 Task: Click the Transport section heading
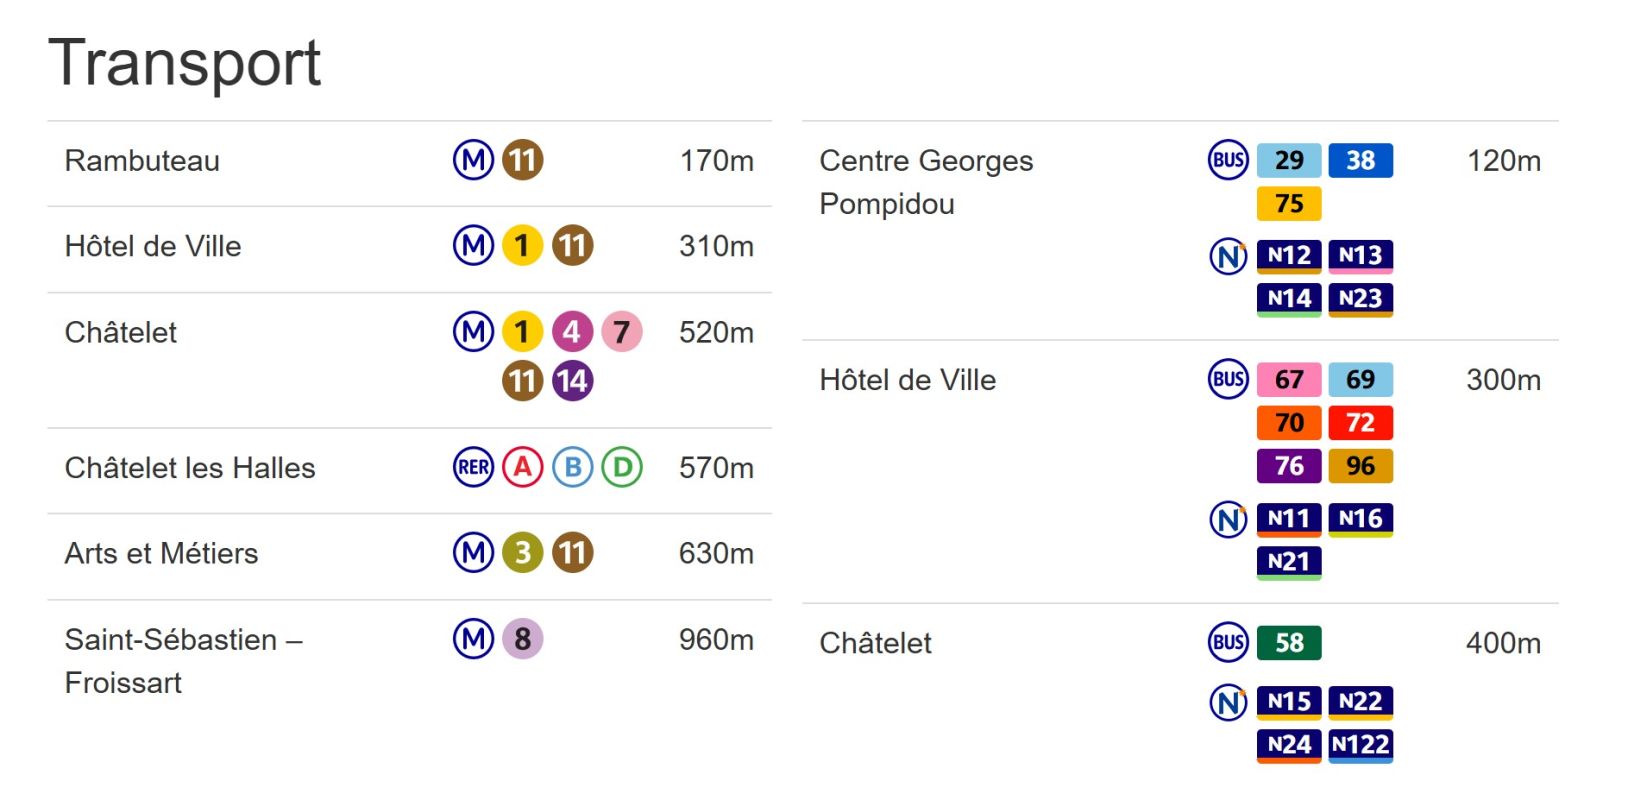[x=185, y=63]
